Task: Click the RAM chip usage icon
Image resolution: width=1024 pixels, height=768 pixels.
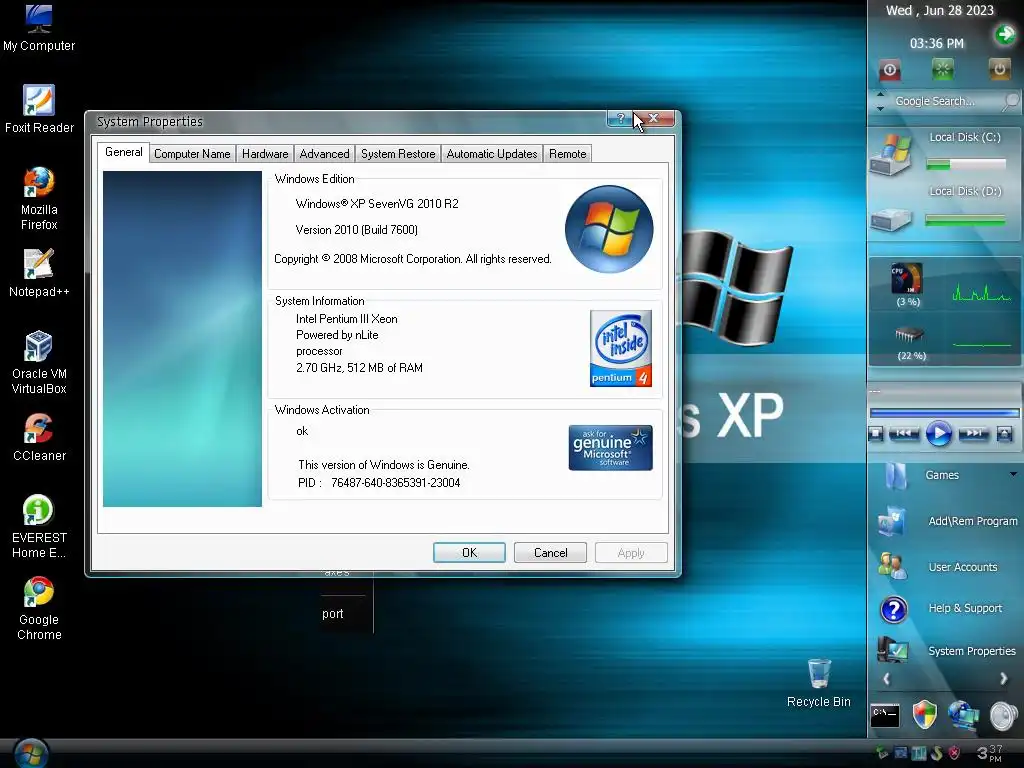Action: click(x=909, y=335)
